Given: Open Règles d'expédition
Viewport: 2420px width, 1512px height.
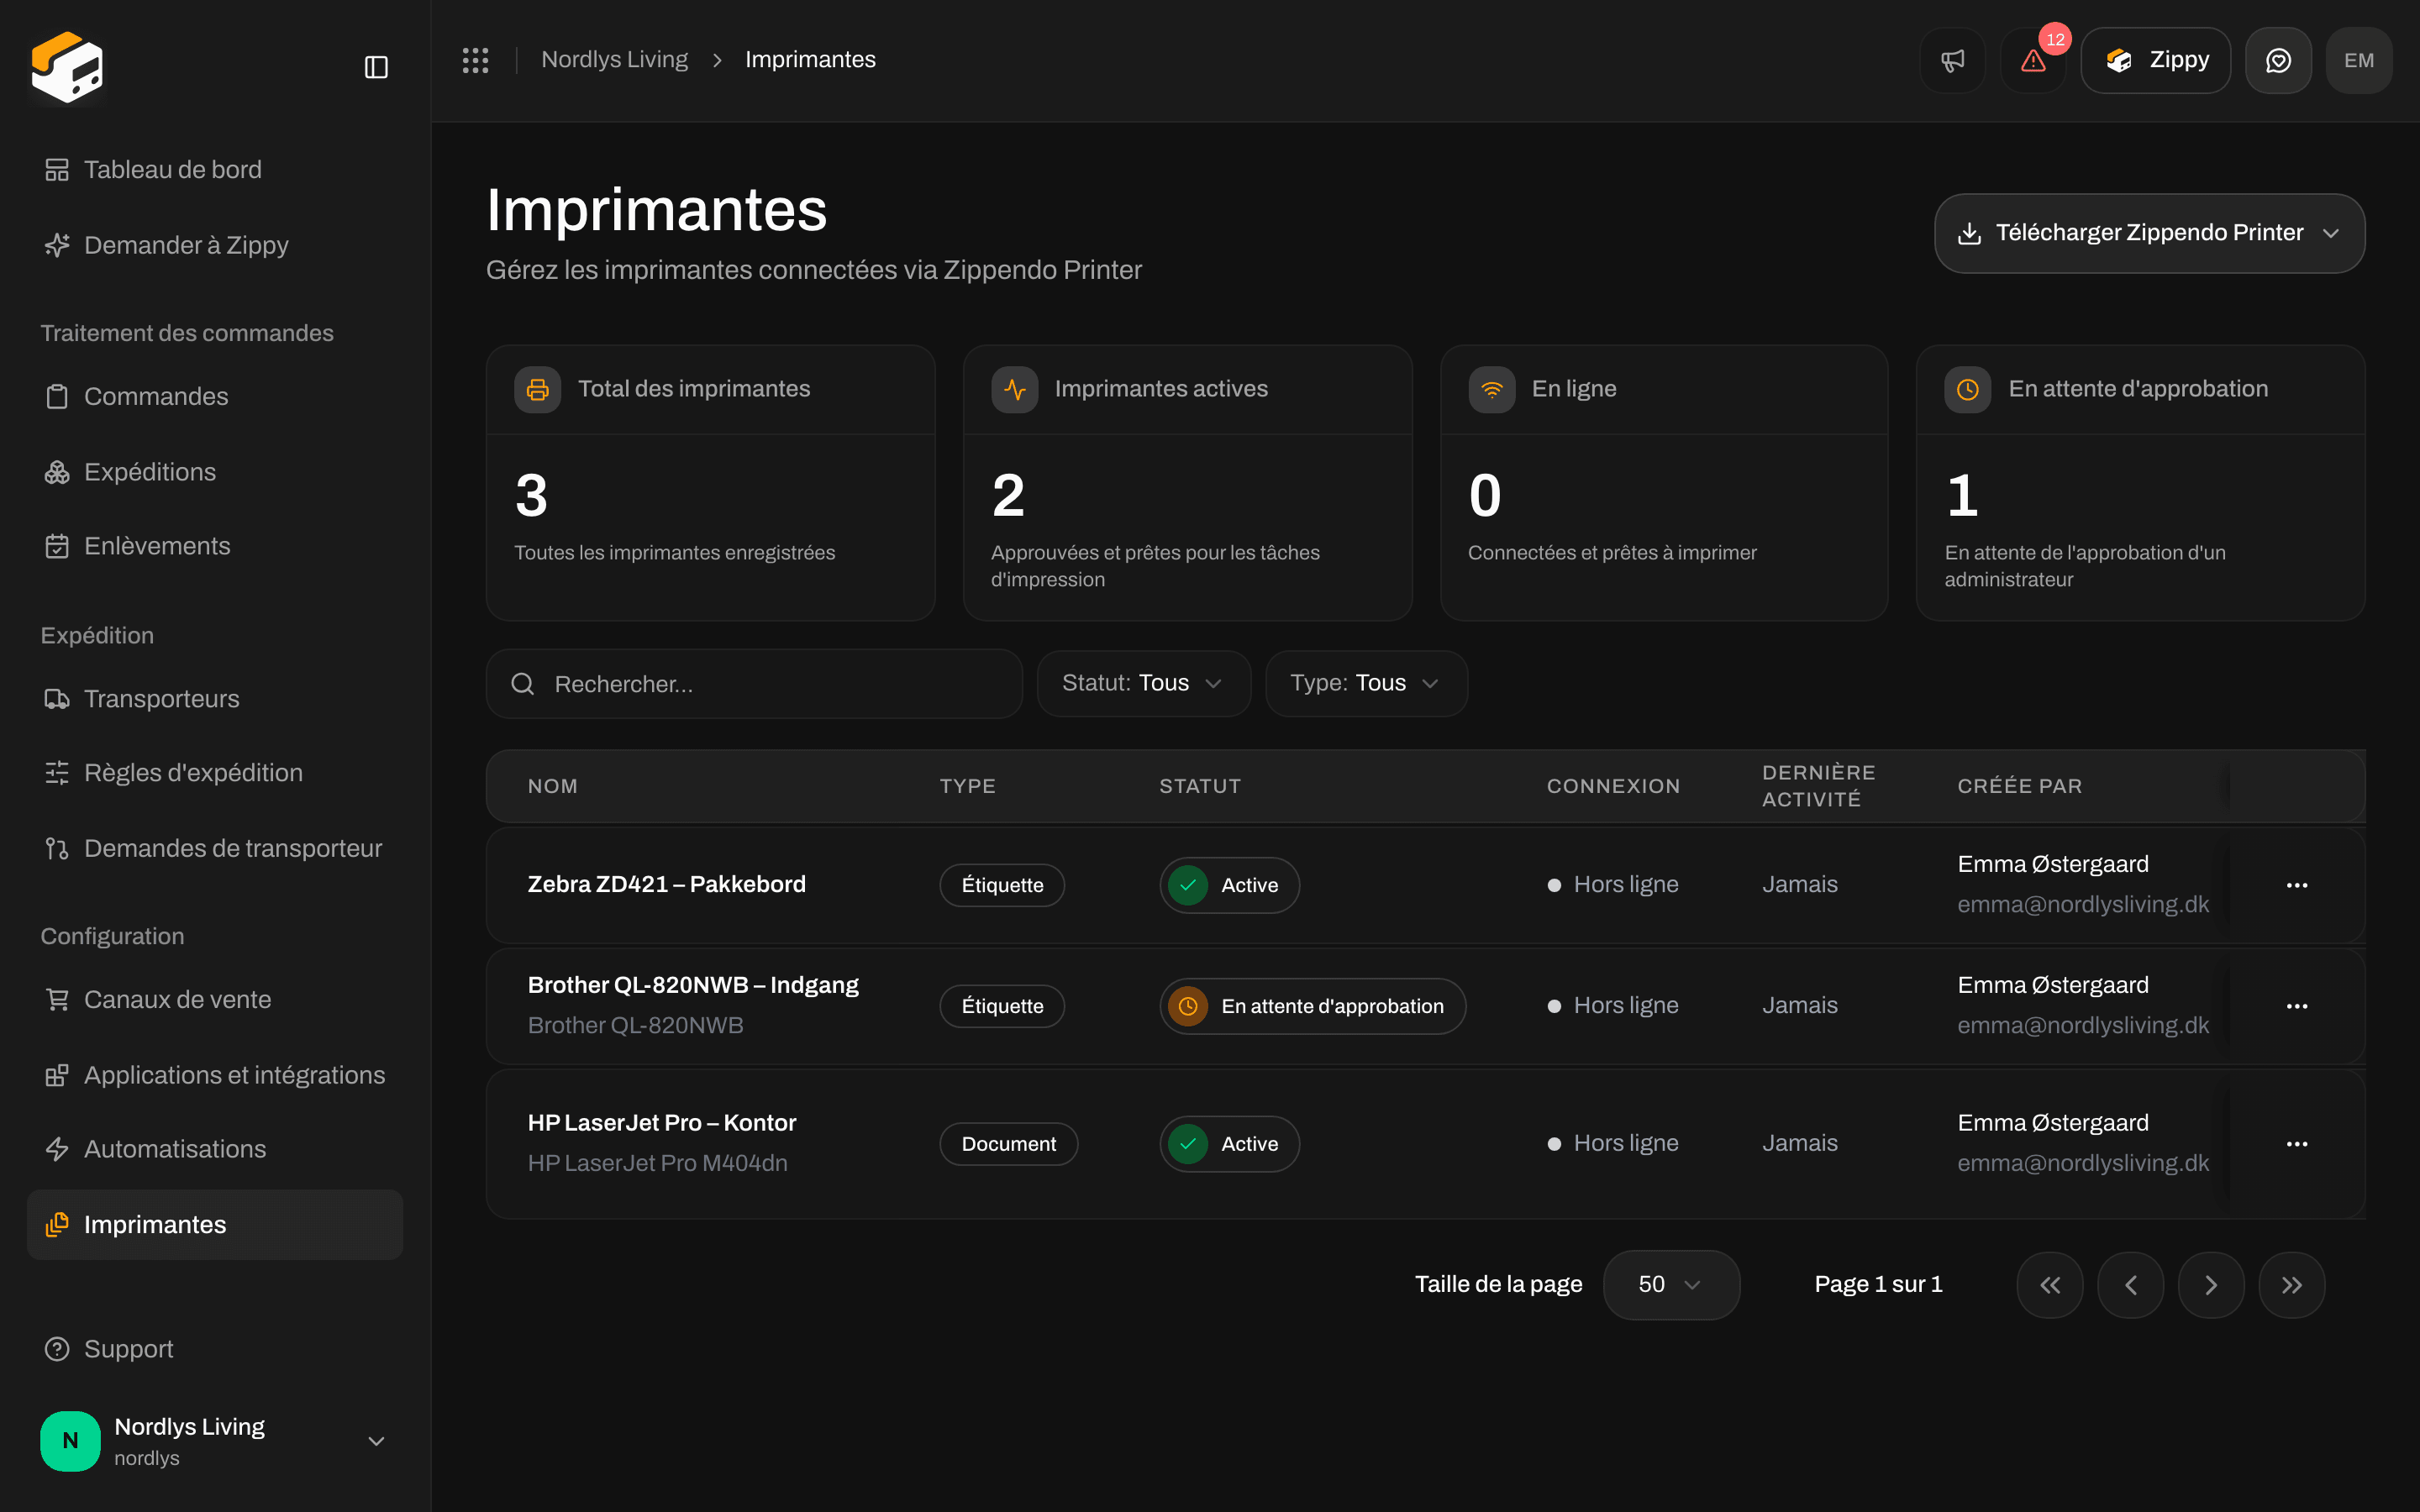Looking at the screenshot, I should pos(215,773).
